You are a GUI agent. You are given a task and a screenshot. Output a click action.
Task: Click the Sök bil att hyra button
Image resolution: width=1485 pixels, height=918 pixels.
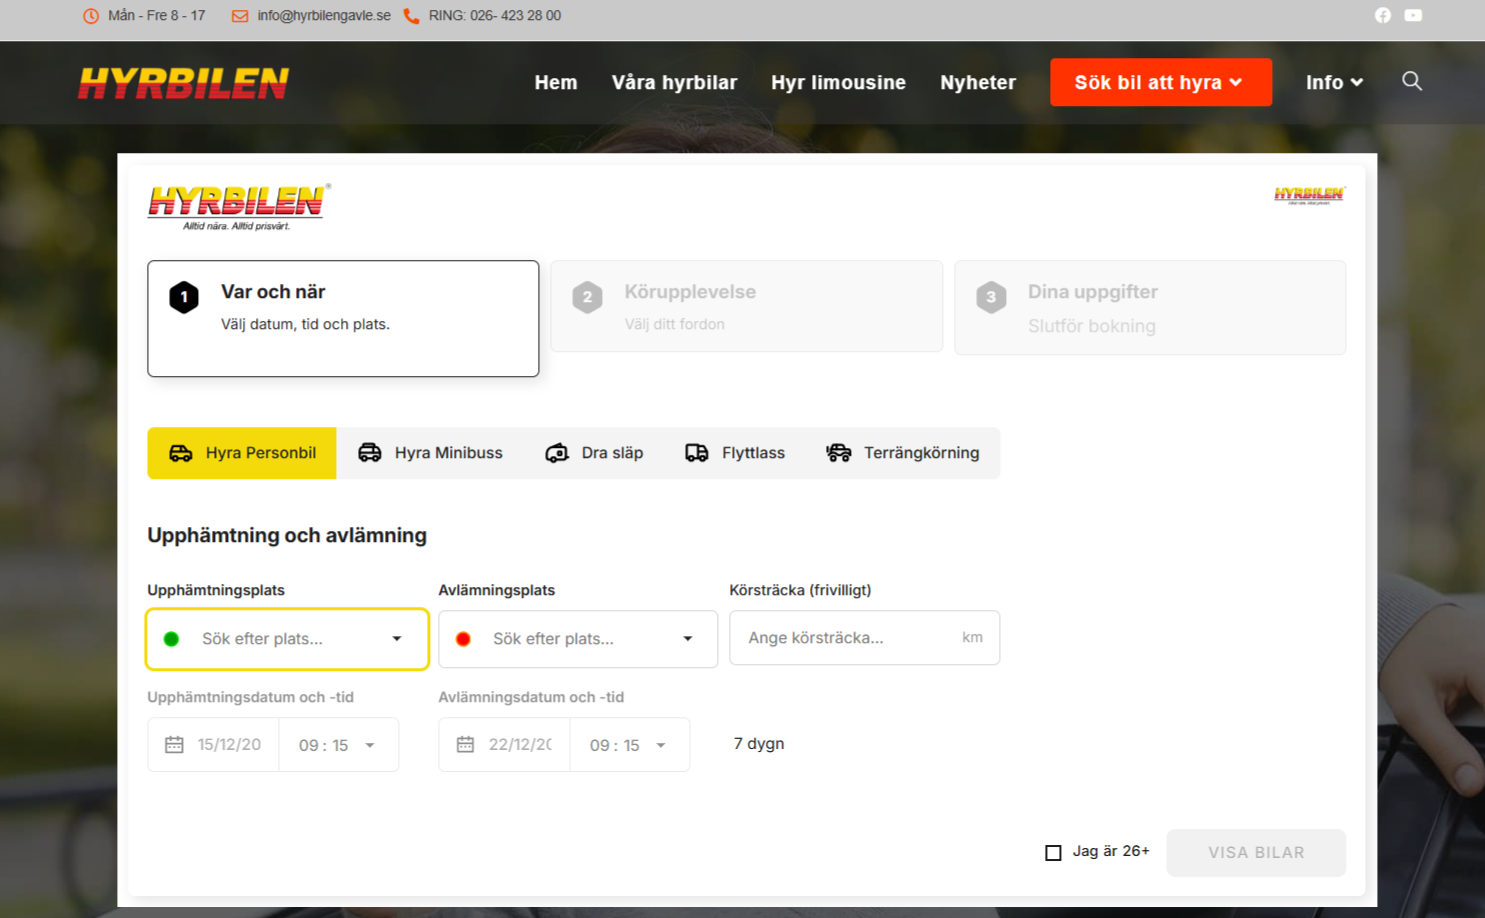(x=1160, y=82)
